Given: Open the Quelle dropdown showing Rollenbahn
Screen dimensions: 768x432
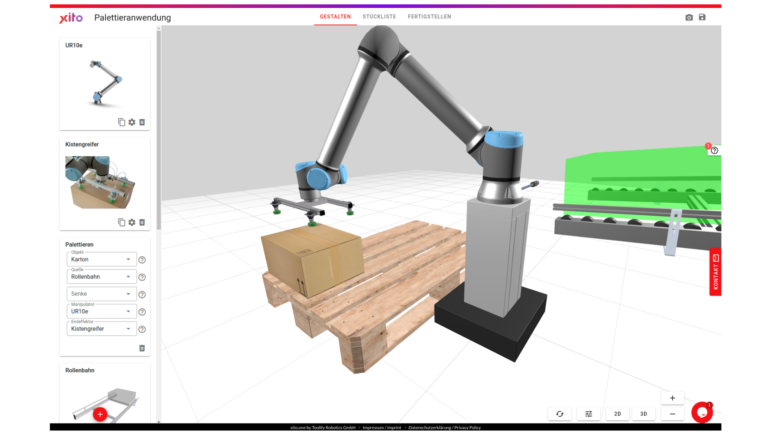Looking at the screenshot, I should (x=101, y=276).
